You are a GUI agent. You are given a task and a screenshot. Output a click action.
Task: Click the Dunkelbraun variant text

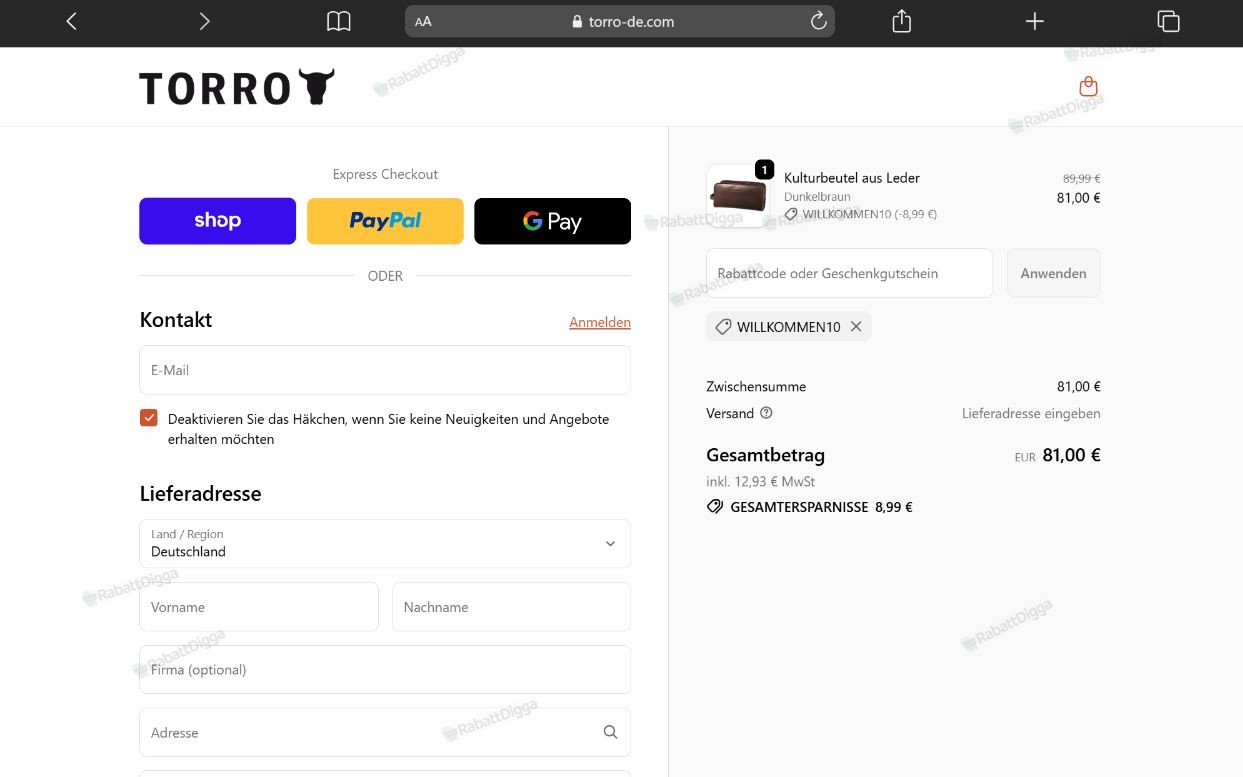[x=817, y=197]
